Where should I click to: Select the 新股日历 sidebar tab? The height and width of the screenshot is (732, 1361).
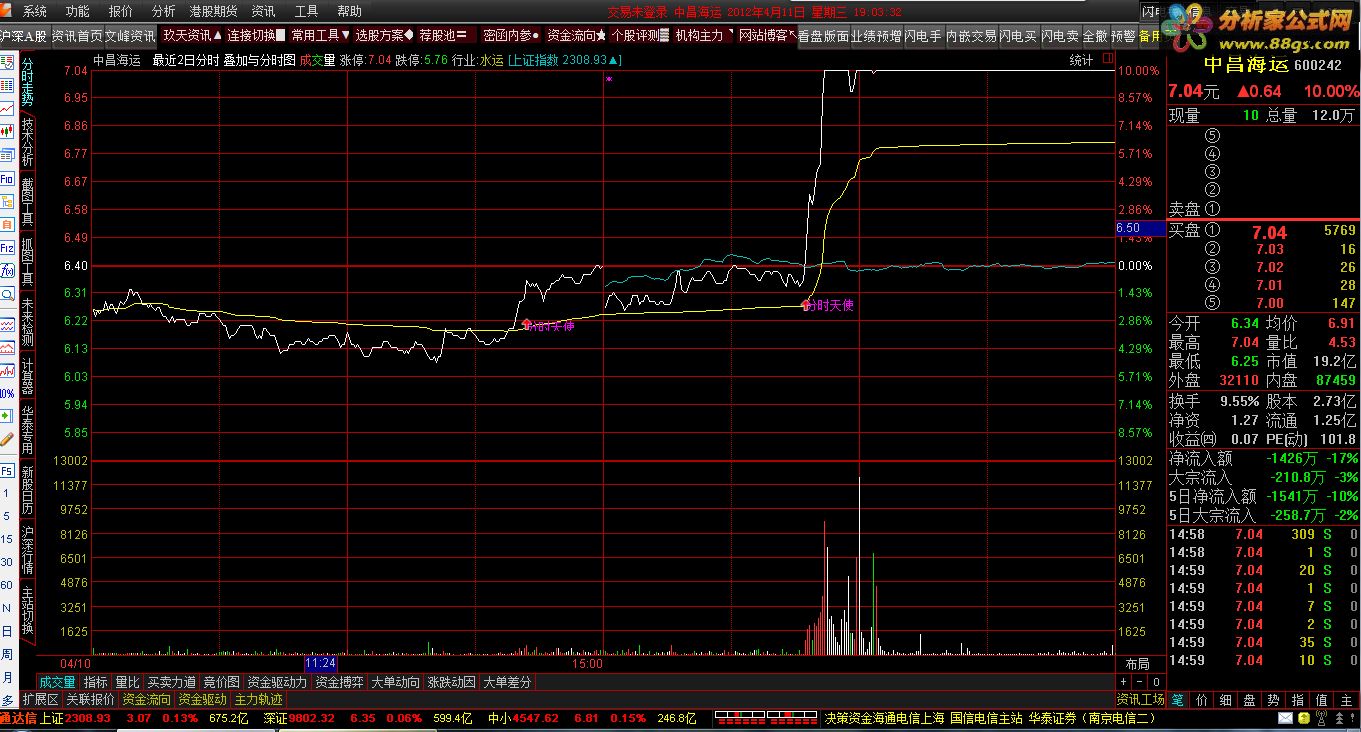tap(28, 490)
